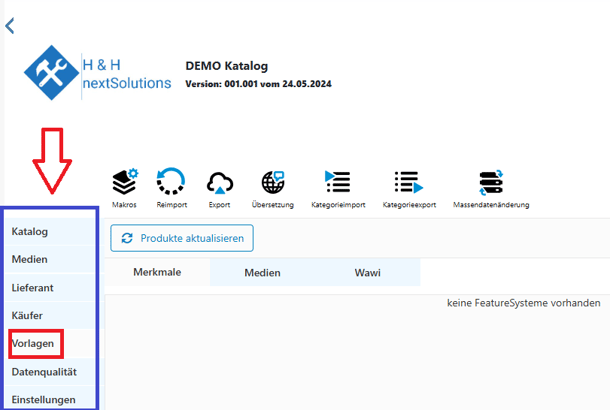Select Katalog in the sidebar
This screenshot has width=610, height=410.
click(x=30, y=232)
